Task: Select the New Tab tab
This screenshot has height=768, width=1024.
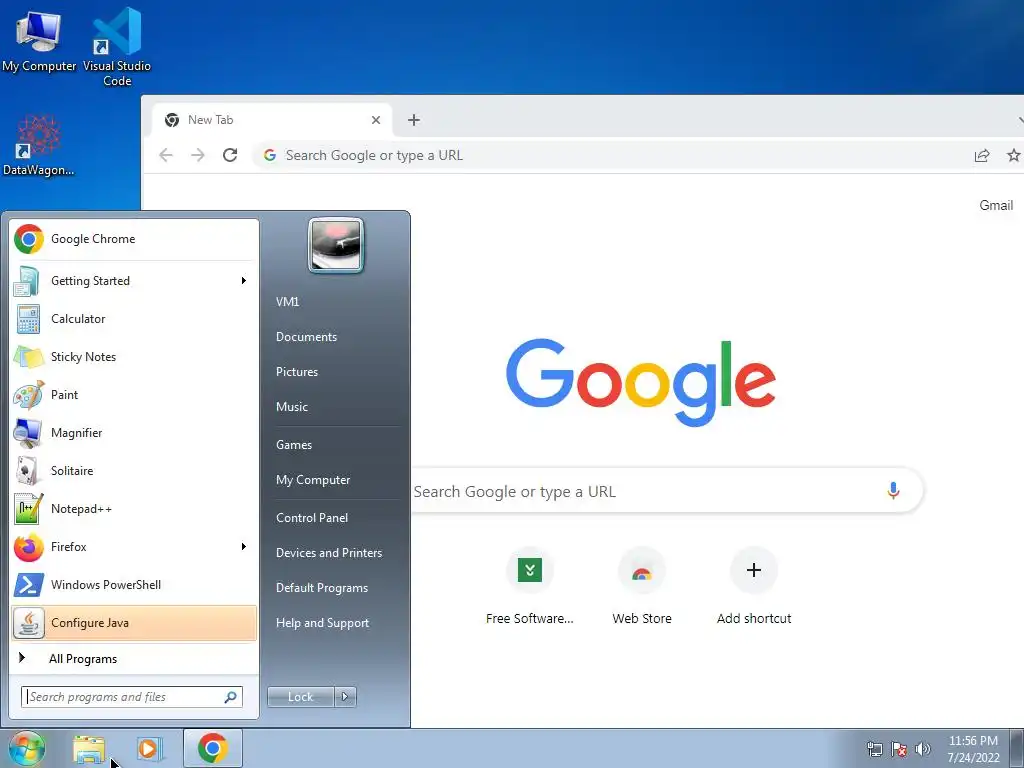Action: coord(272,120)
